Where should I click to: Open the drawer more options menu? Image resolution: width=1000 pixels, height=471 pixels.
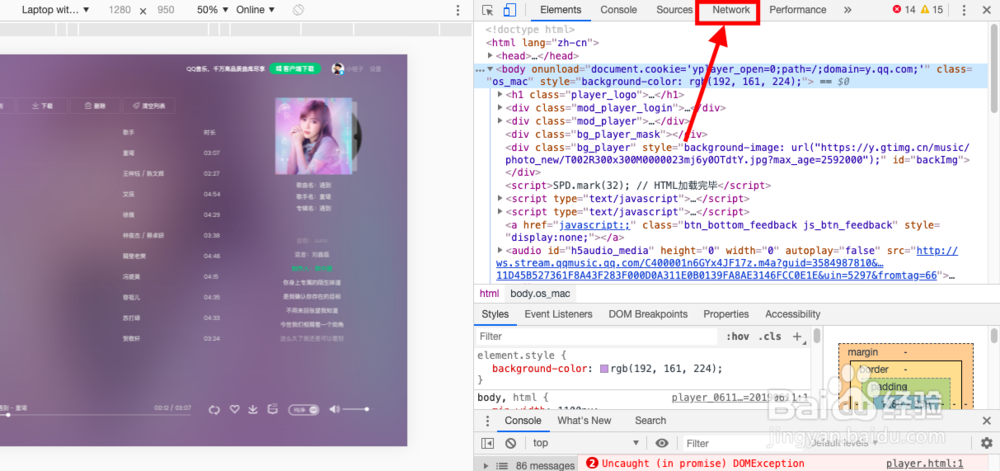click(x=487, y=421)
